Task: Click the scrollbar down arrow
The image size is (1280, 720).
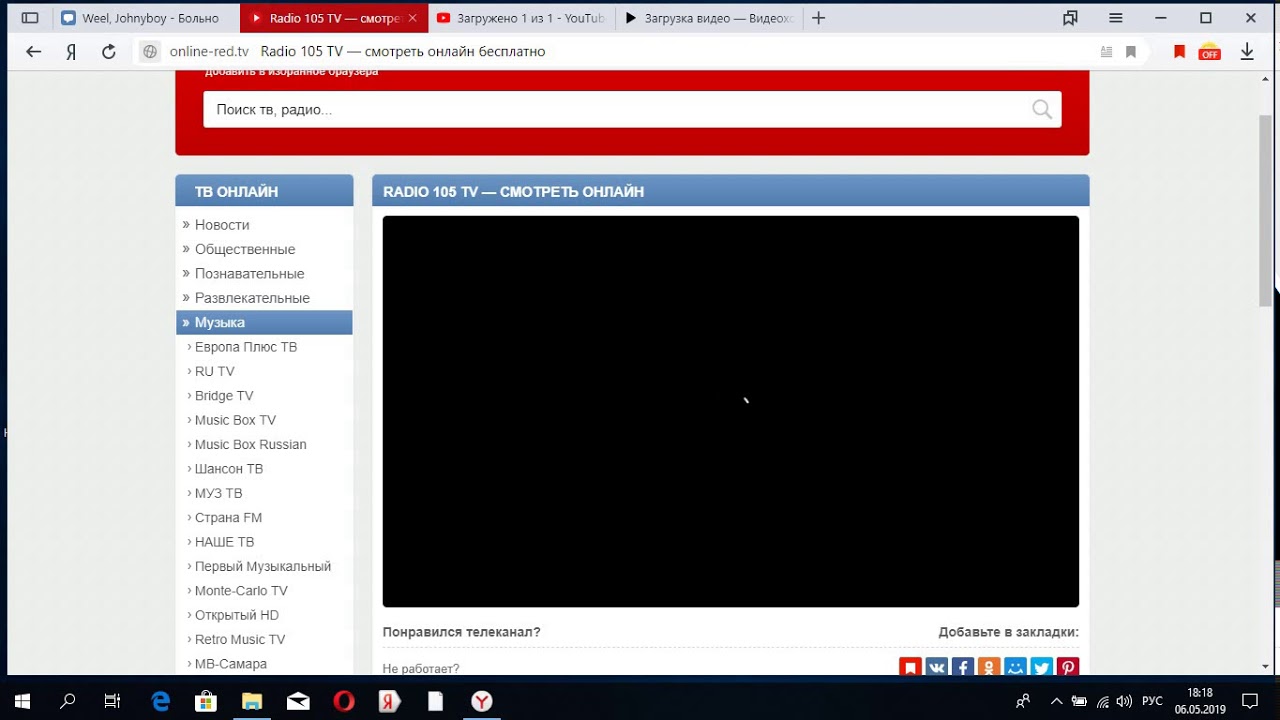Action: coord(1265,666)
